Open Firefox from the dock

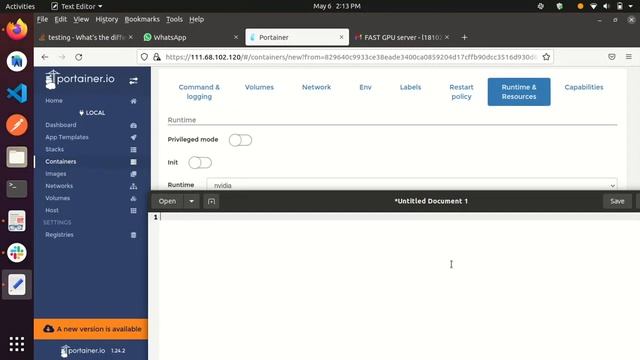(17, 29)
